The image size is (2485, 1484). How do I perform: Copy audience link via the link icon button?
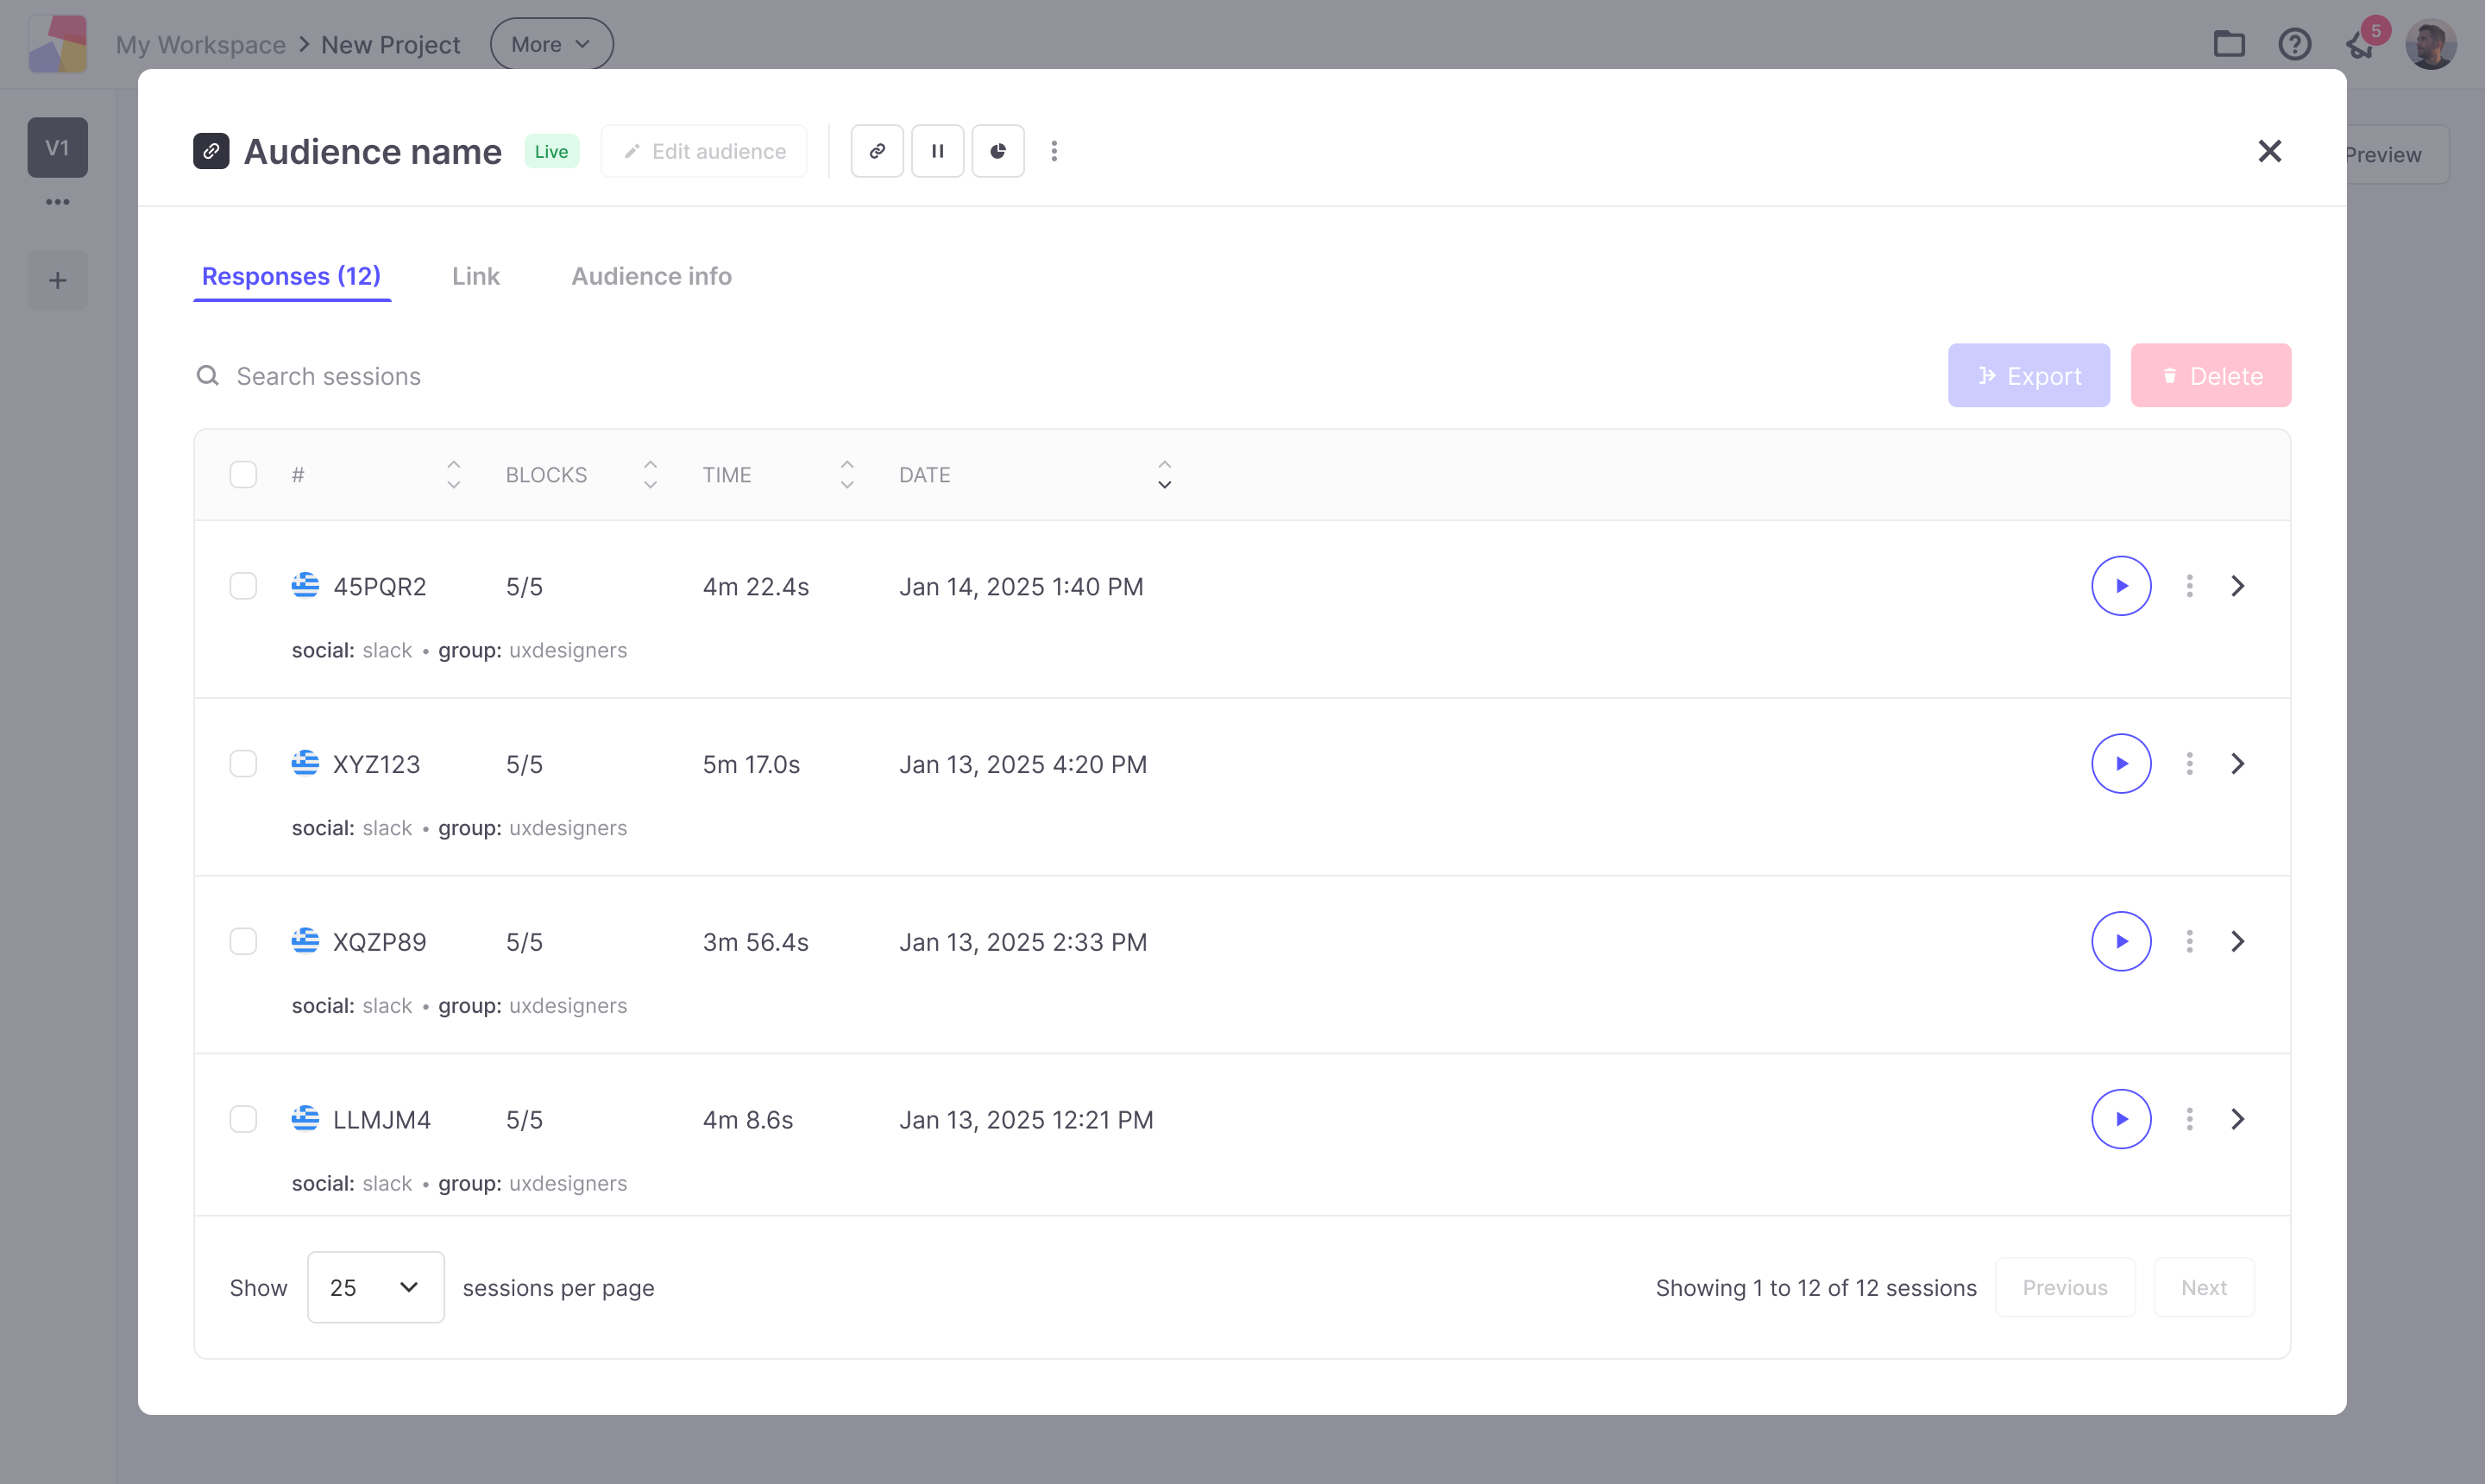[x=877, y=151]
